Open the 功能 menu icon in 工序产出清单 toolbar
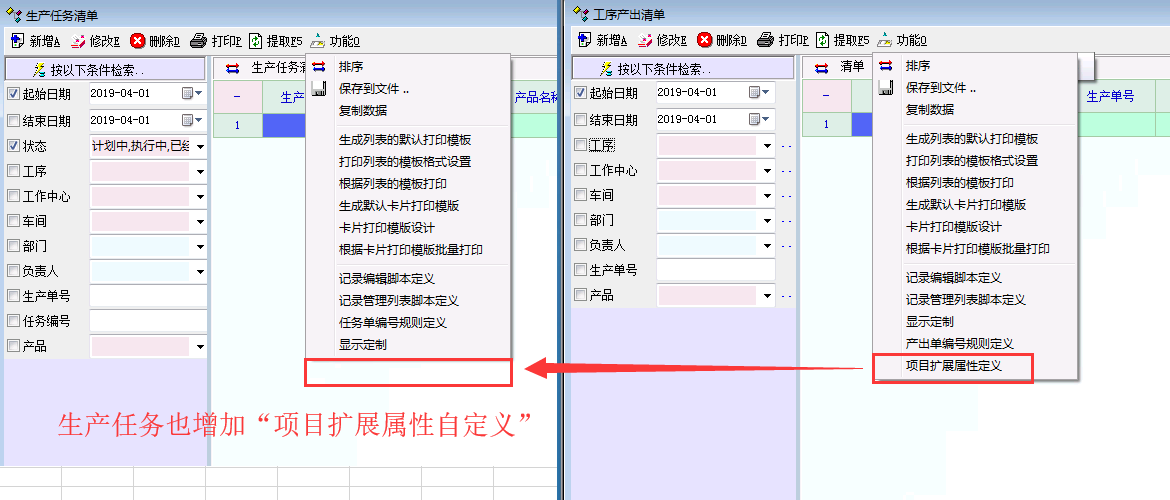 pyautogui.click(x=884, y=41)
